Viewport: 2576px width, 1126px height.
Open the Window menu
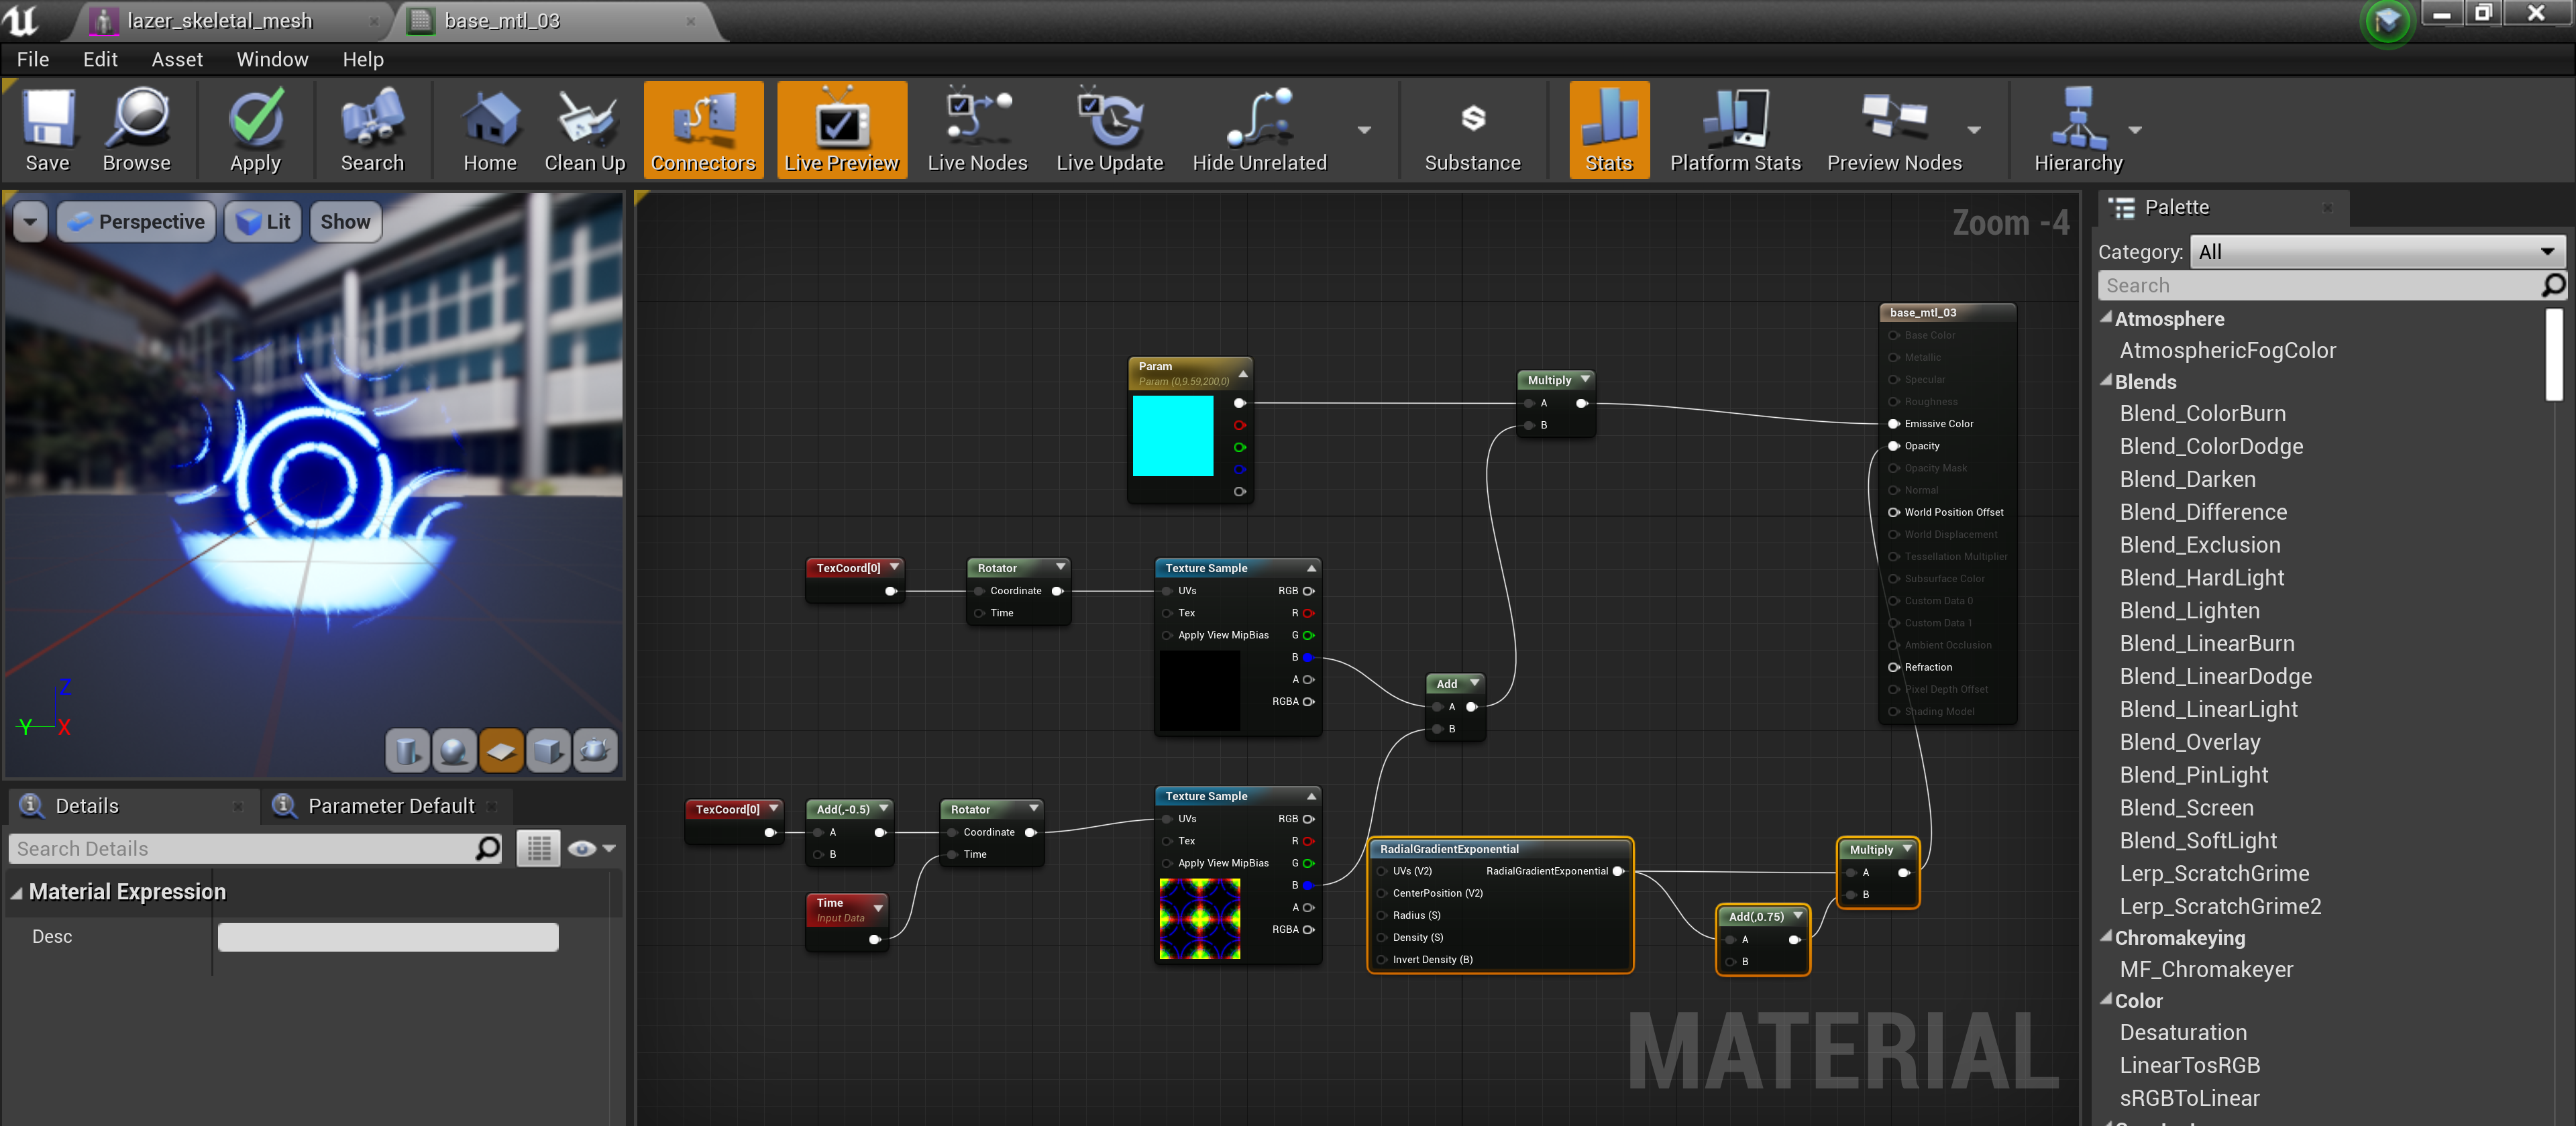271,59
